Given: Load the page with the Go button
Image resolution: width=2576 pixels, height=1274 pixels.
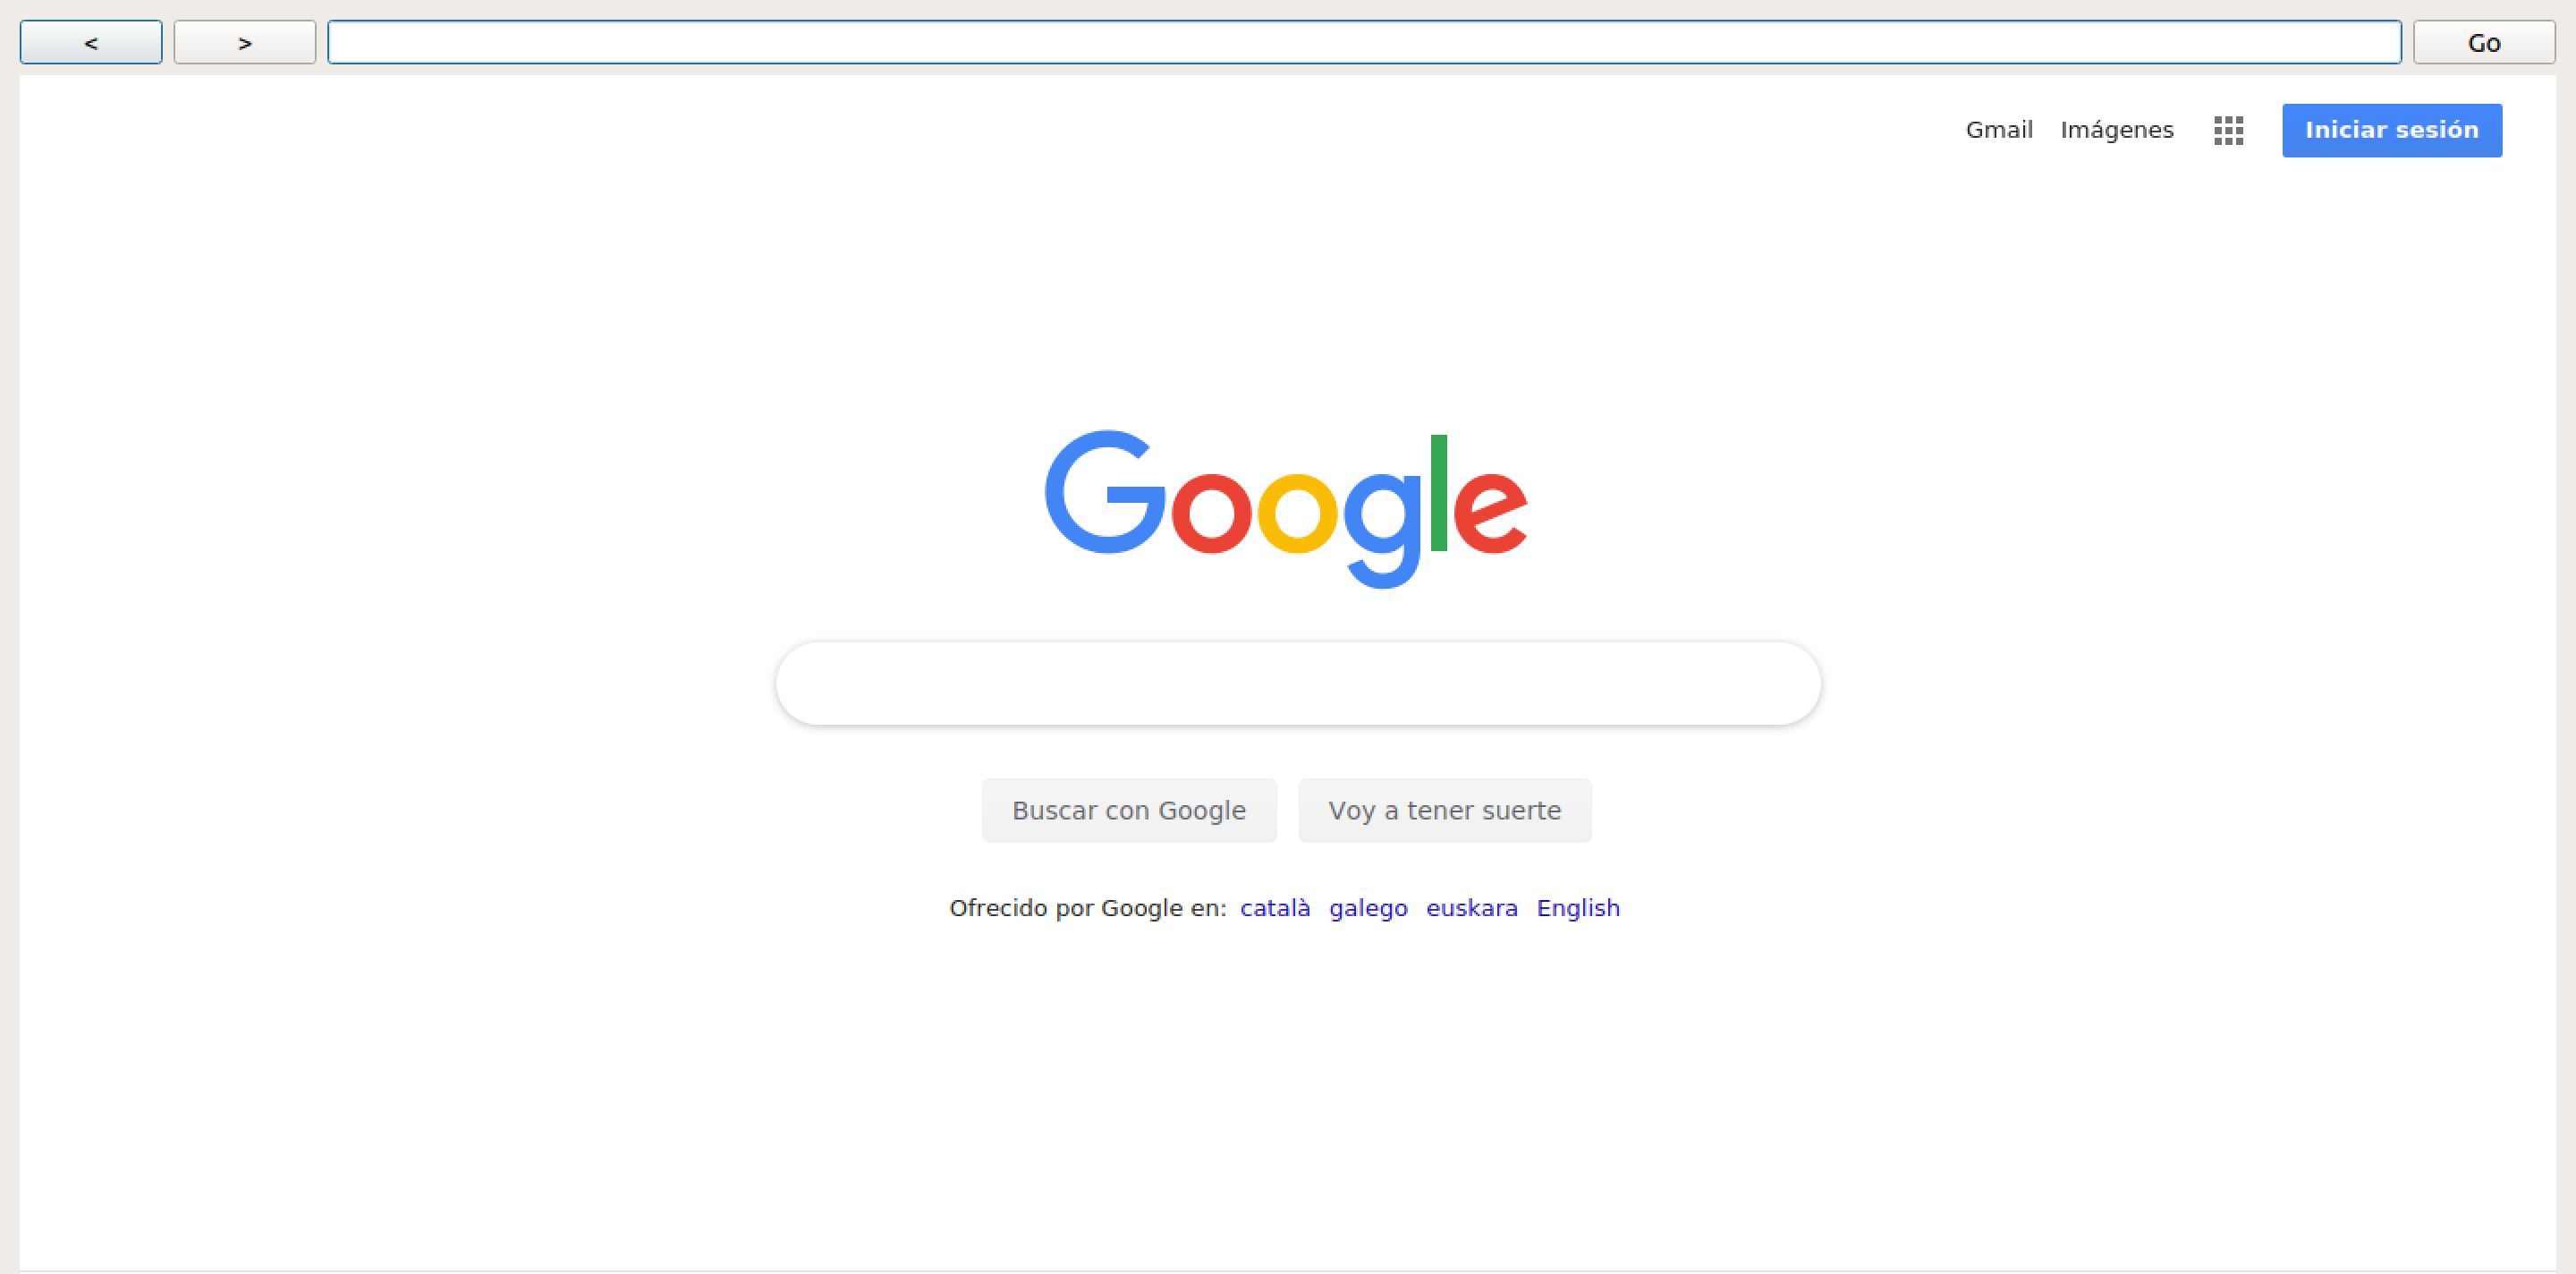Looking at the screenshot, I should click(x=2484, y=42).
